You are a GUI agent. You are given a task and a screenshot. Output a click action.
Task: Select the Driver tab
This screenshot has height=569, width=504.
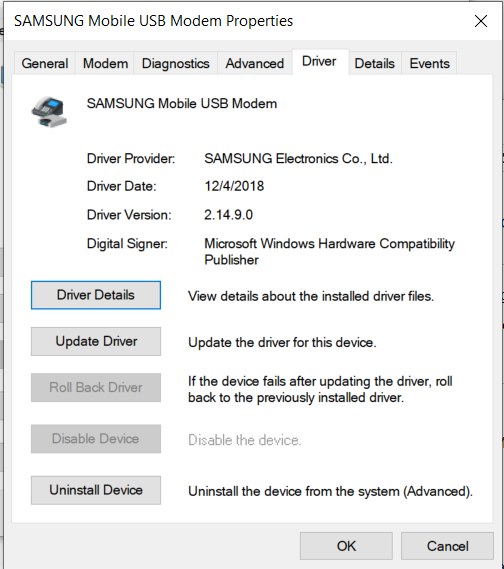319,61
